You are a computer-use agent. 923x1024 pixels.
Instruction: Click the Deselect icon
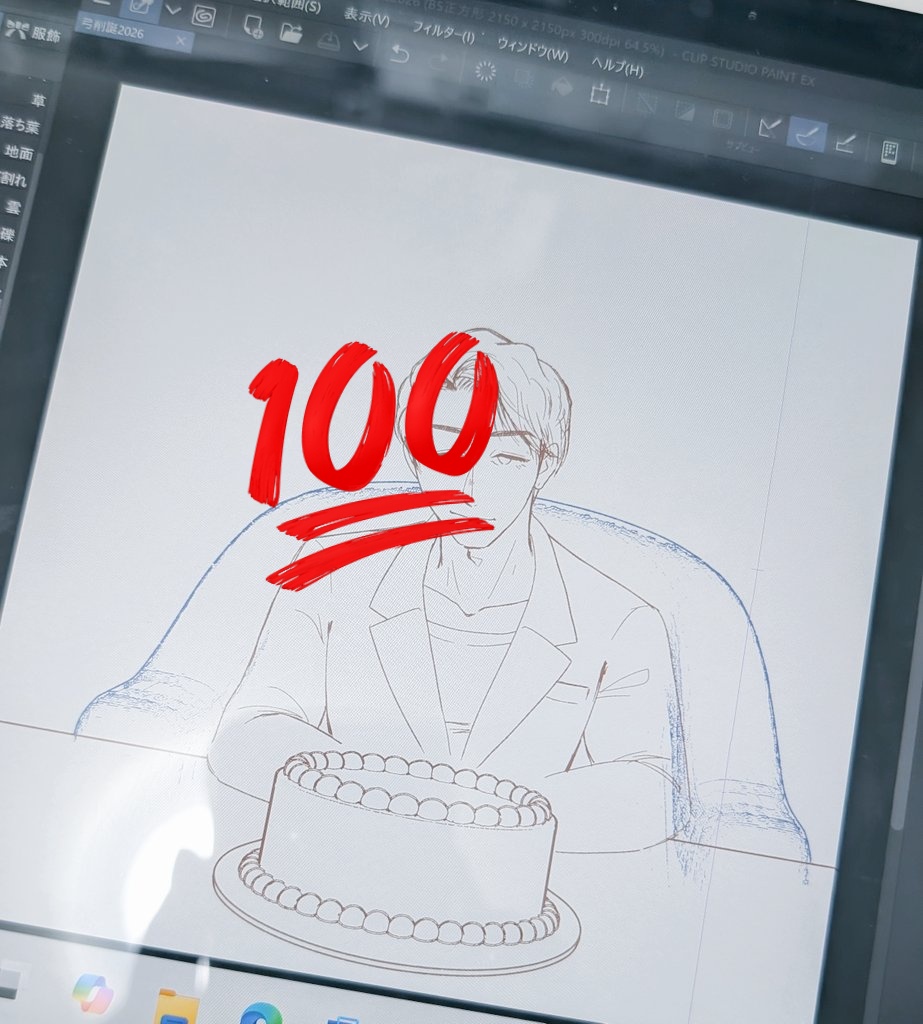point(647,103)
